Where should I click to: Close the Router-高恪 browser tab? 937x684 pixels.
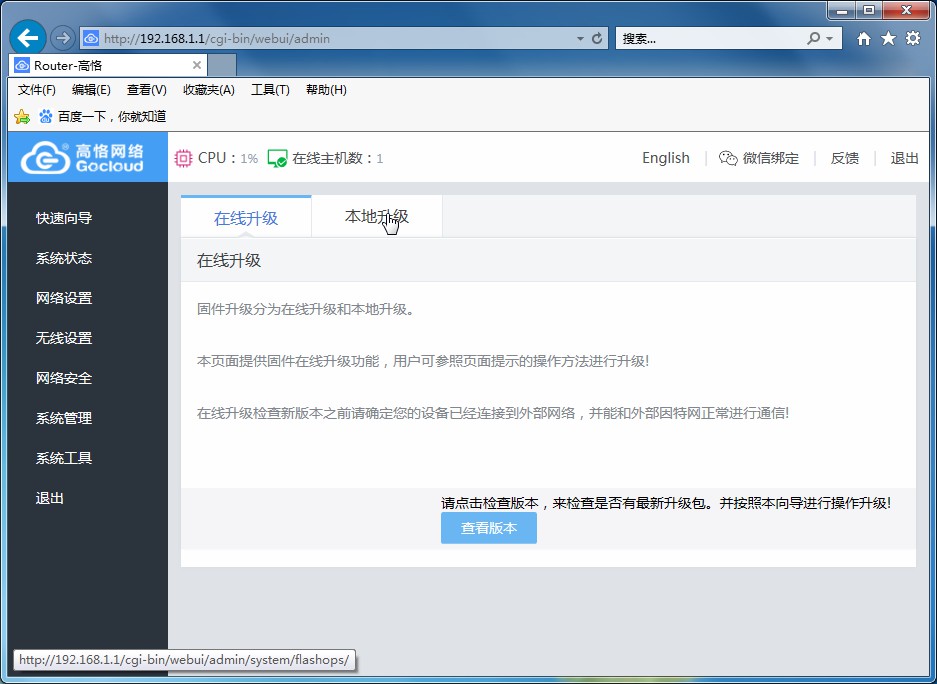click(197, 65)
